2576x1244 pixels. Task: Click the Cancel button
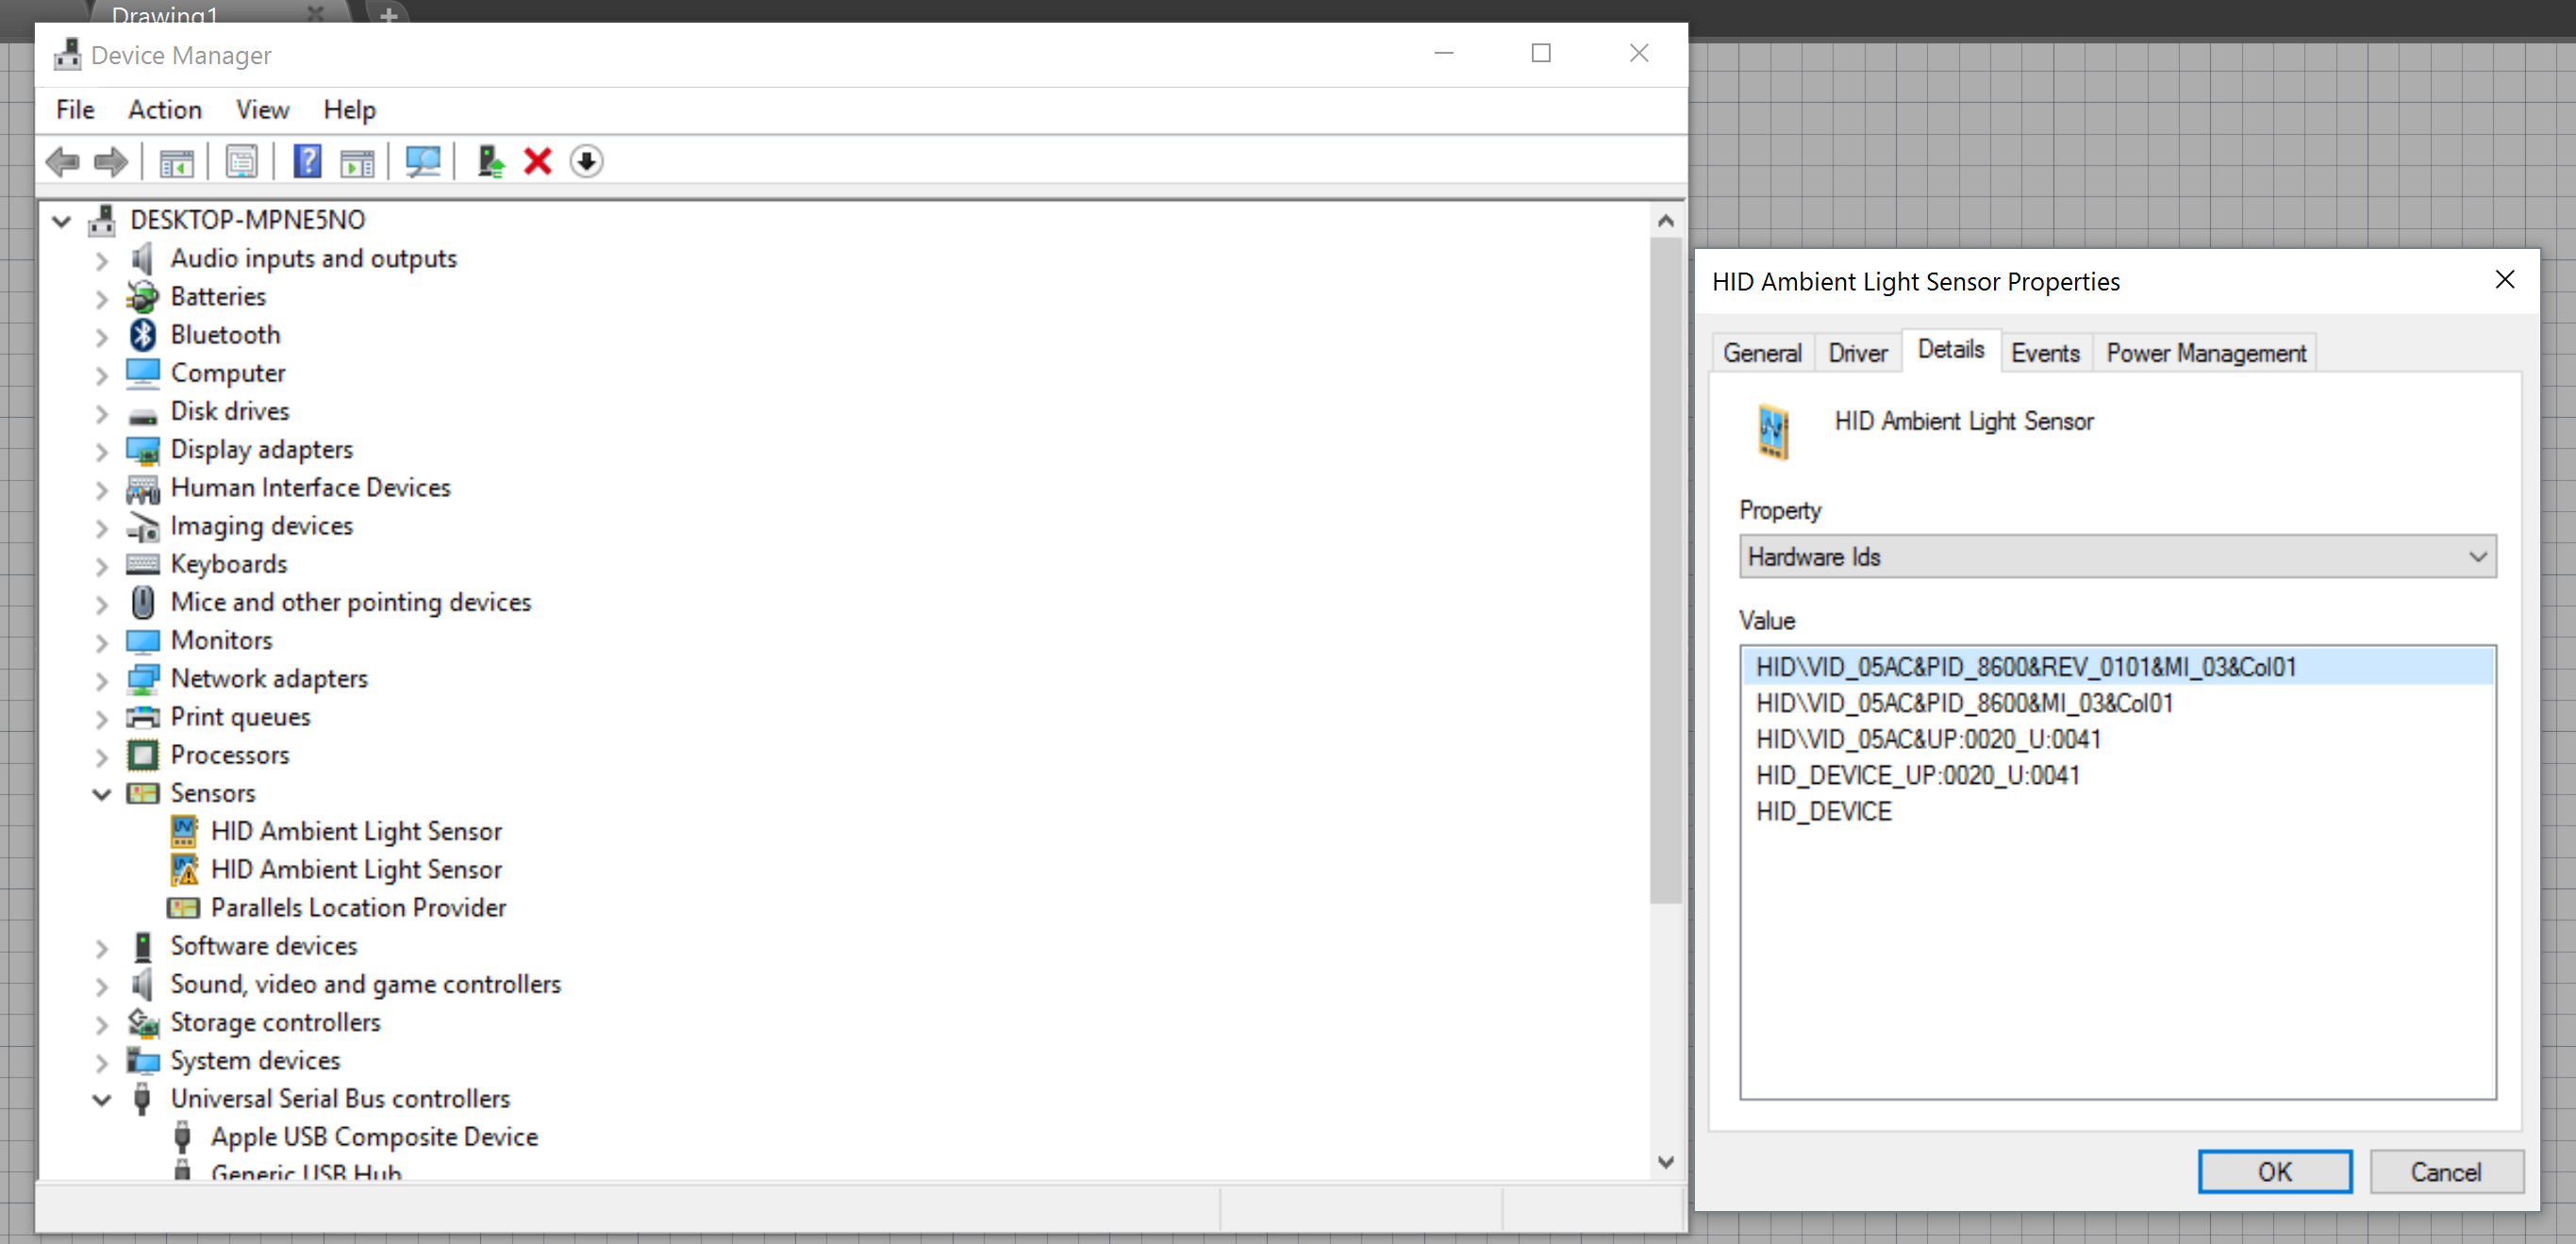(x=2444, y=1171)
